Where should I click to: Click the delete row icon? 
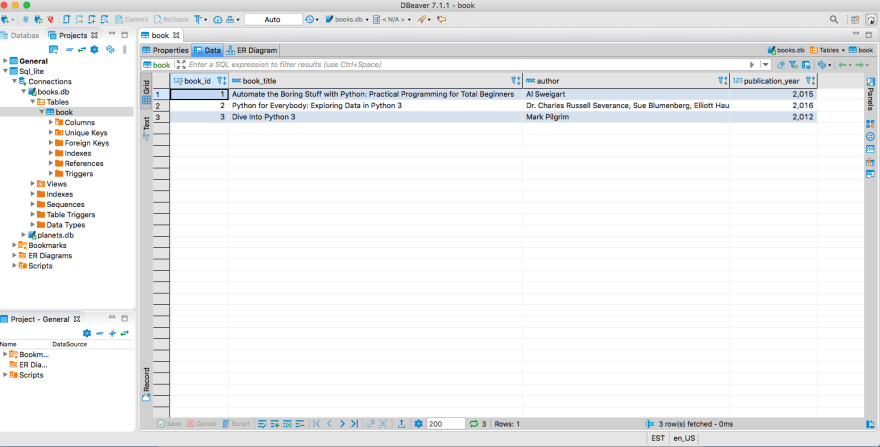pos(300,424)
